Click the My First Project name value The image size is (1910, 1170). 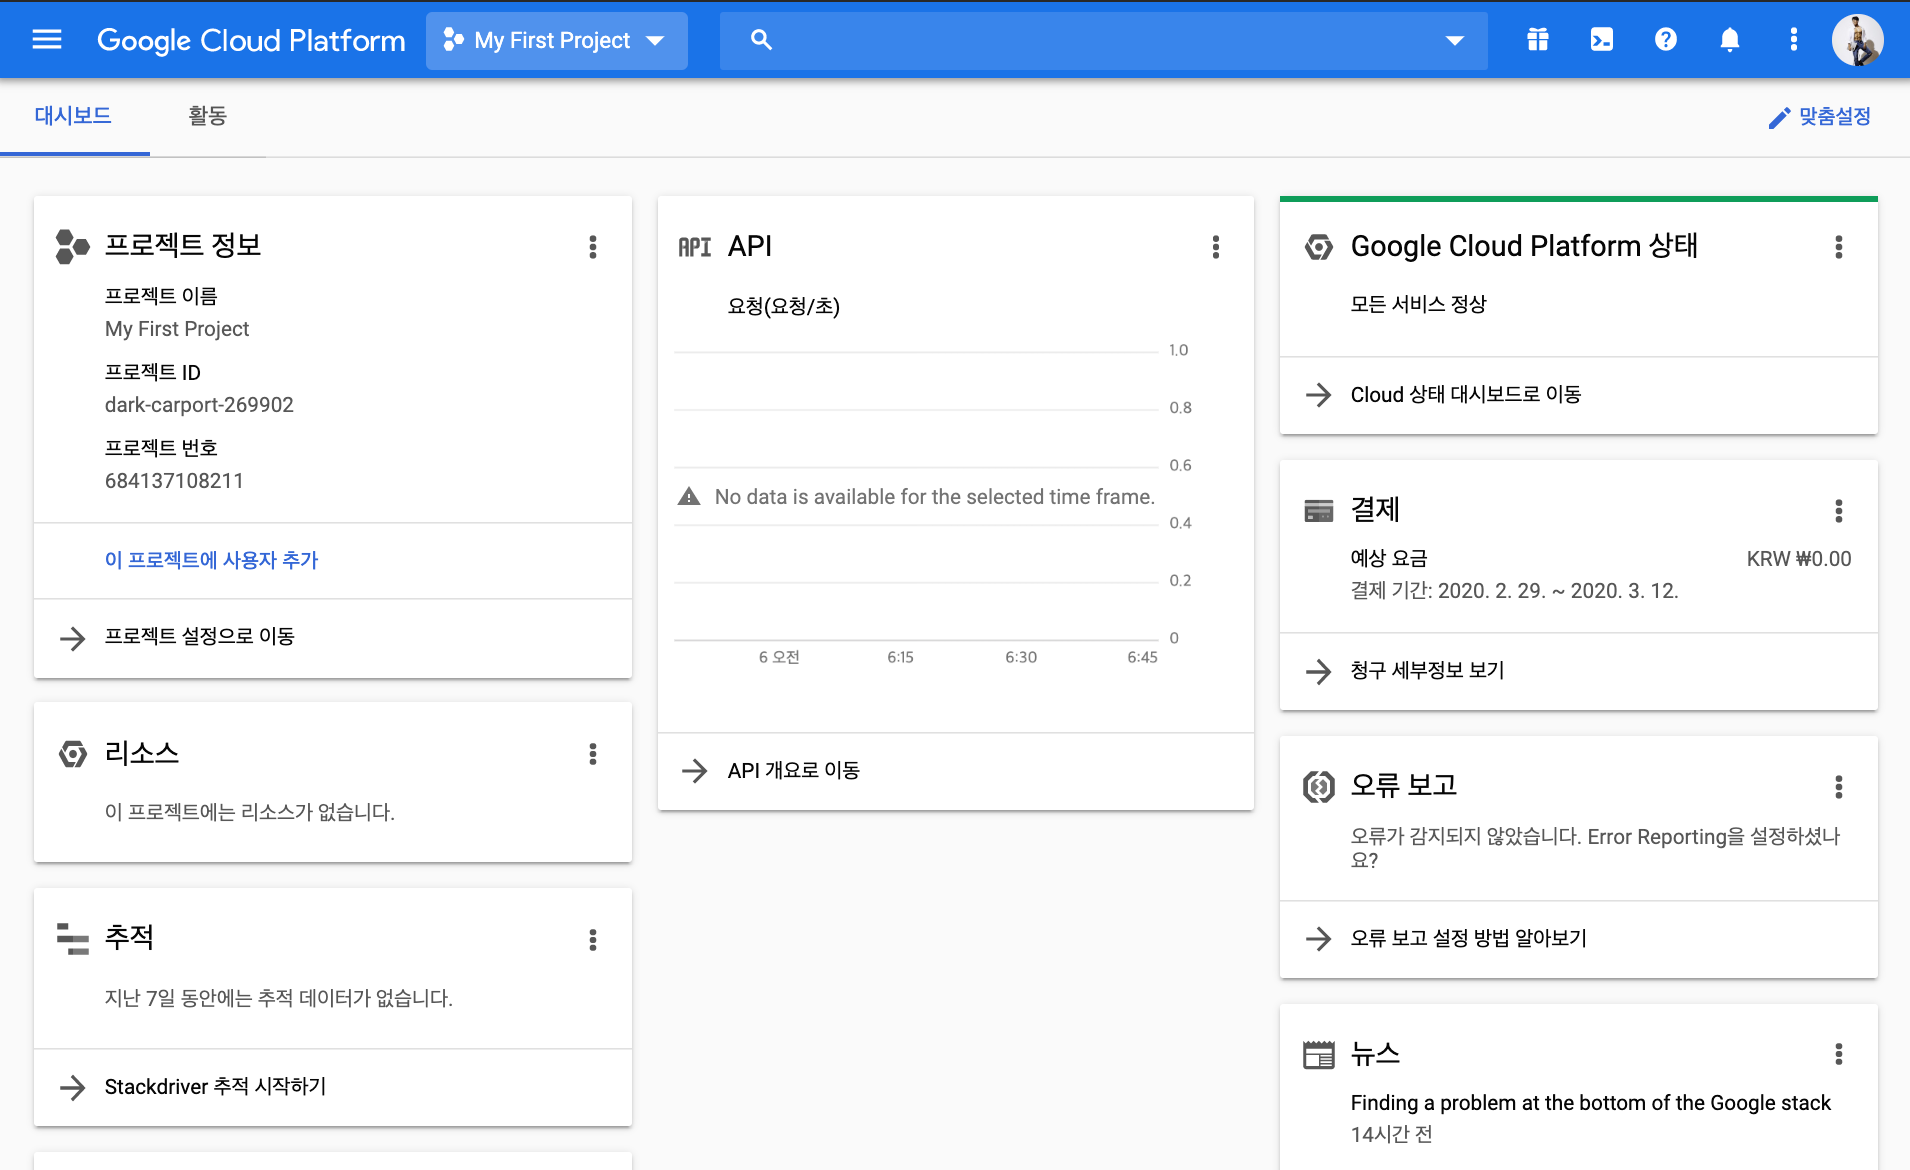coord(177,329)
